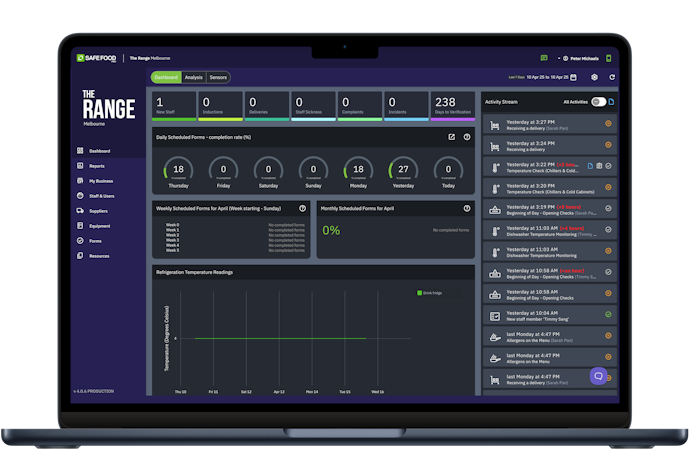This screenshot has height=450, width=690.
Task: Open blue document icon on 3:22 PM Temperature Check
Action: [x=590, y=166]
